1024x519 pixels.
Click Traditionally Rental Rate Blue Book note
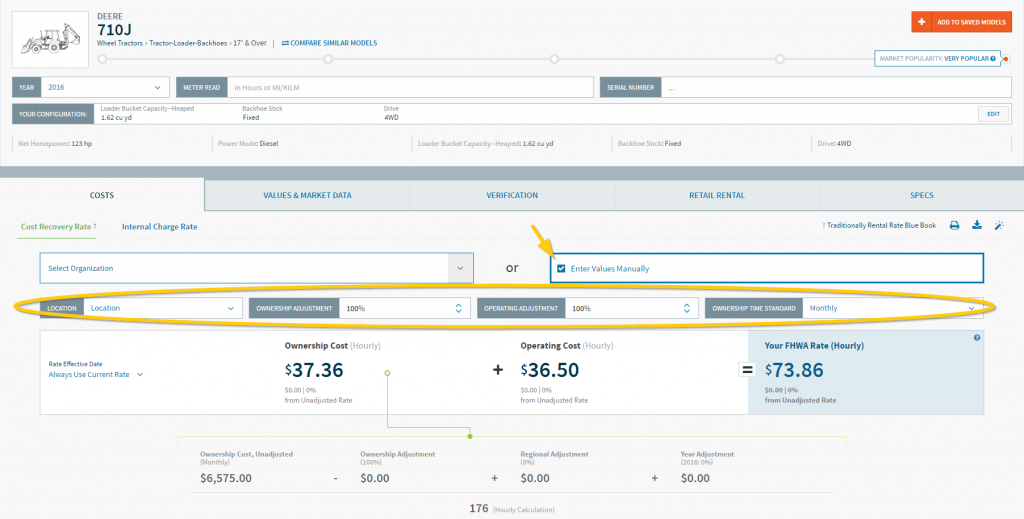coord(879,225)
